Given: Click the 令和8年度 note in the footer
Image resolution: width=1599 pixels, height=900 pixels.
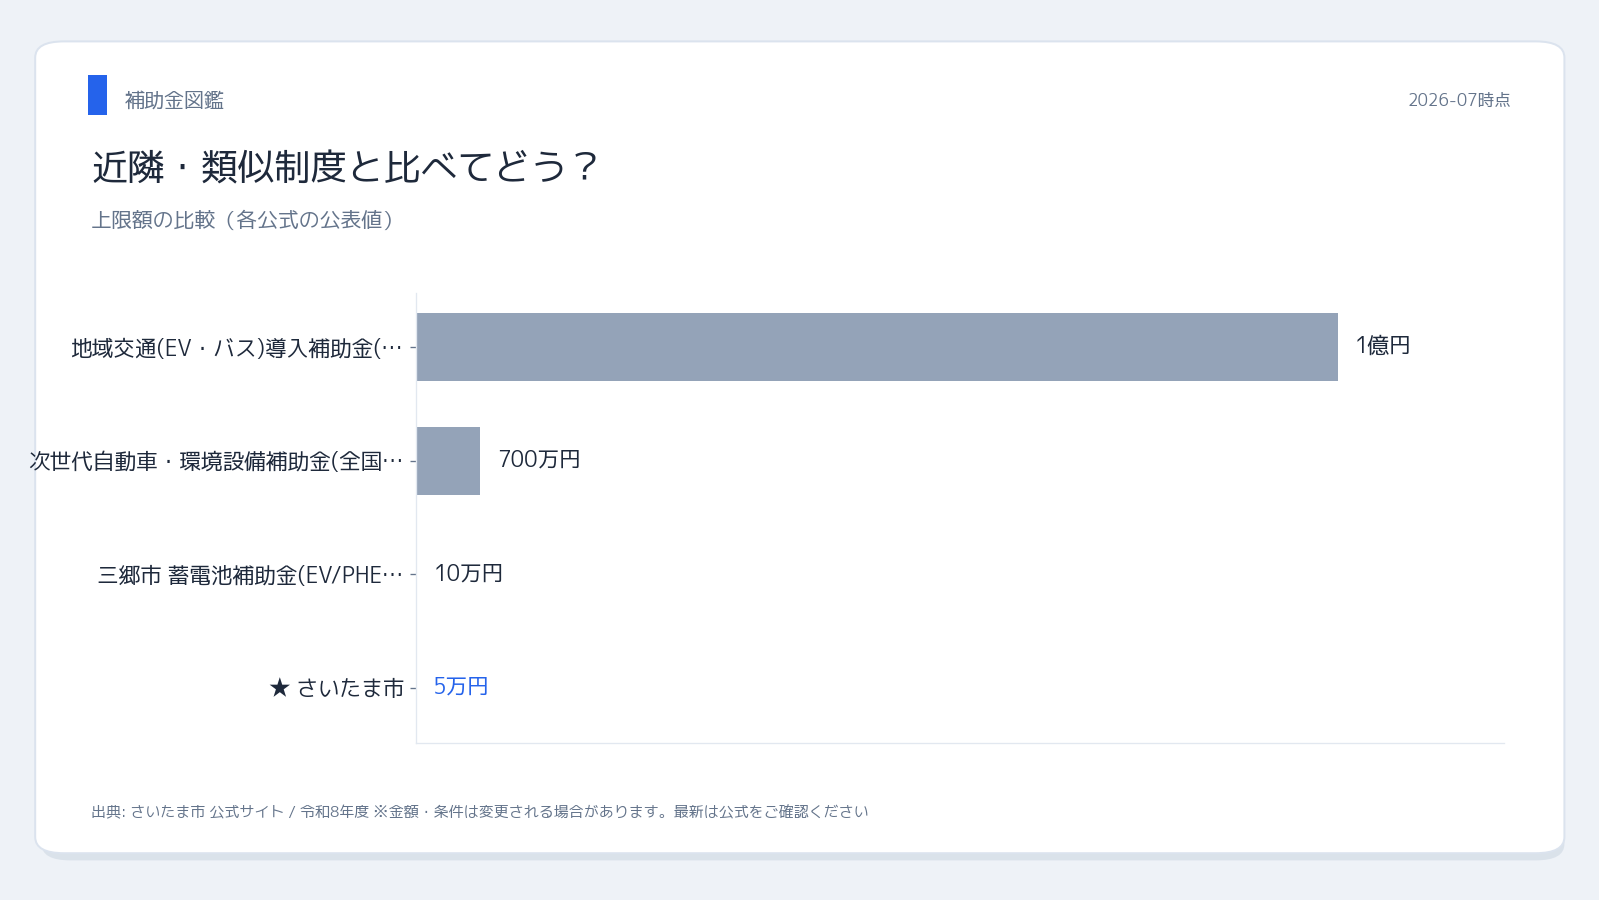Looking at the screenshot, I should point(334,812).
